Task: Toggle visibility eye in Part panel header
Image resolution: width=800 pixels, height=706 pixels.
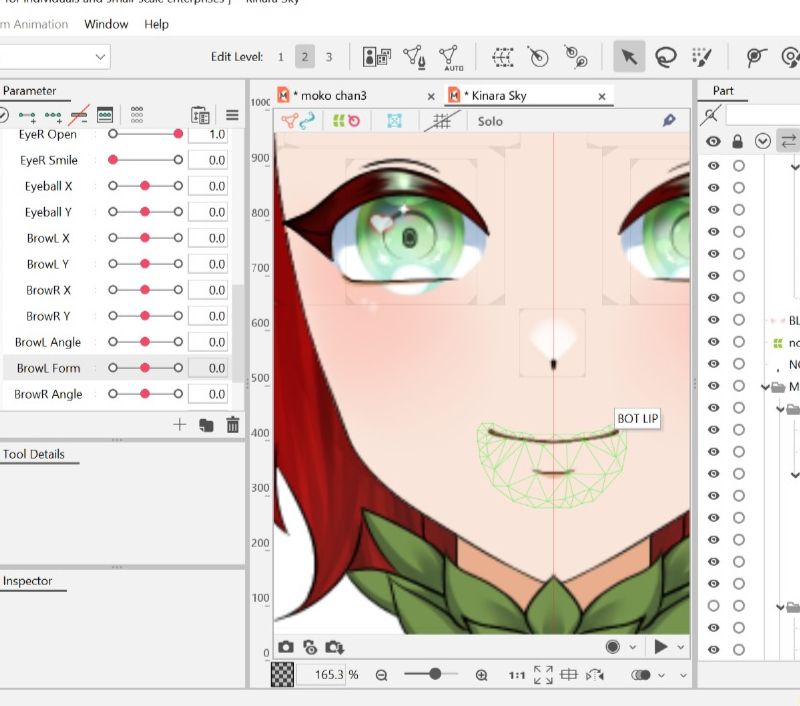Action: (713, 141)
